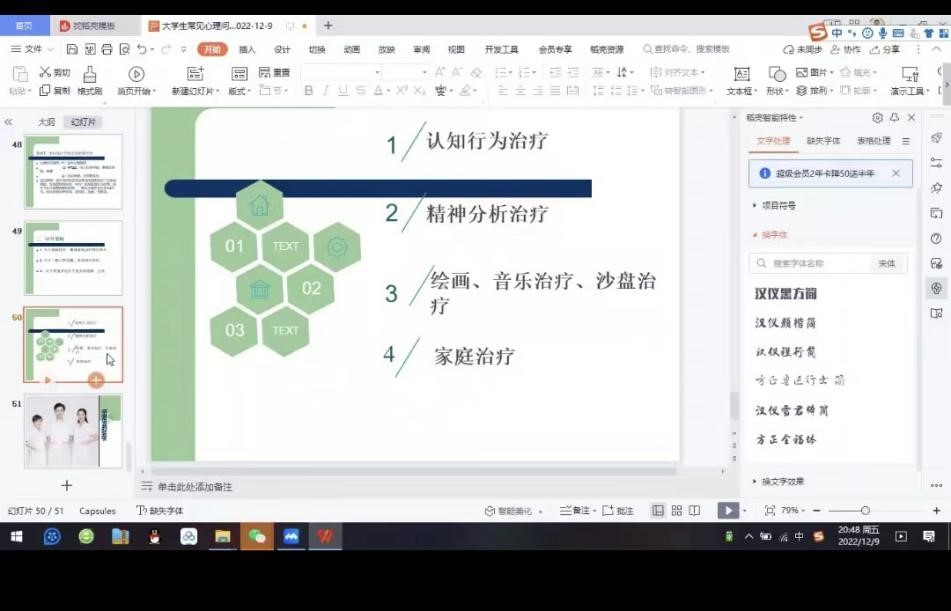Open WeChat from the Windows taskbar
951x611 pixels.
coord(256,537)
